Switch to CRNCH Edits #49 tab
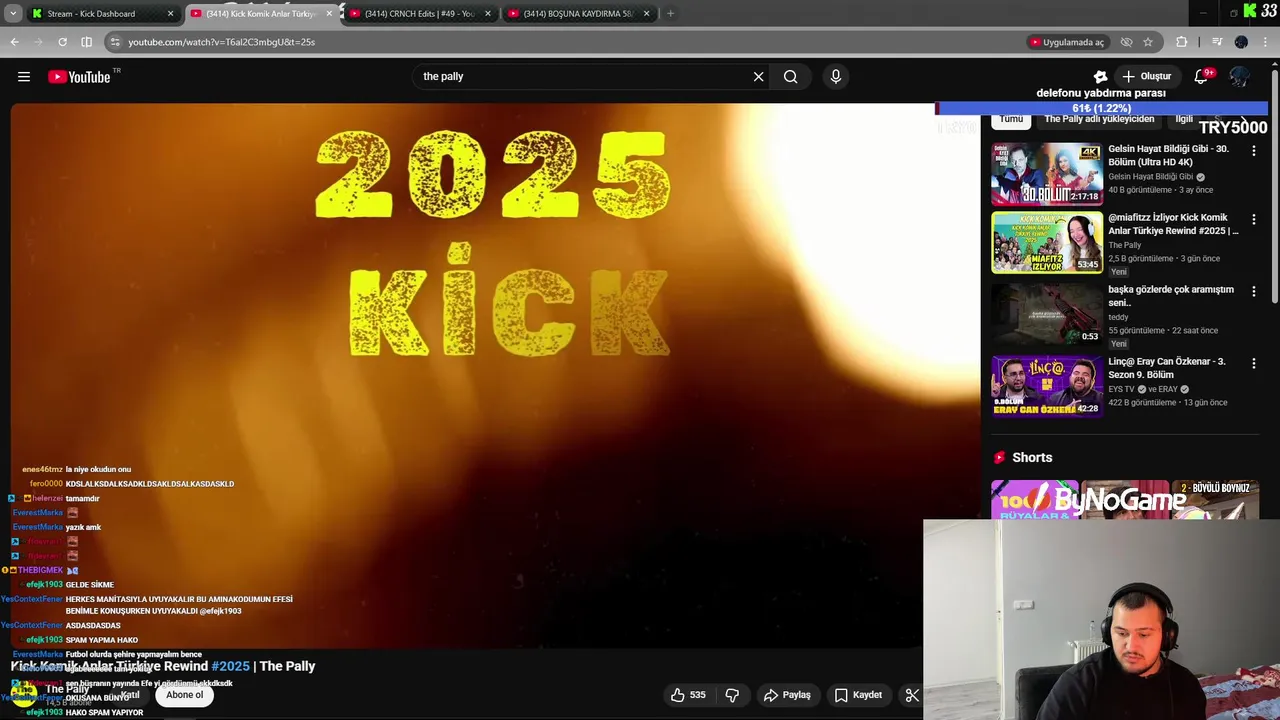 coord(418,14)
